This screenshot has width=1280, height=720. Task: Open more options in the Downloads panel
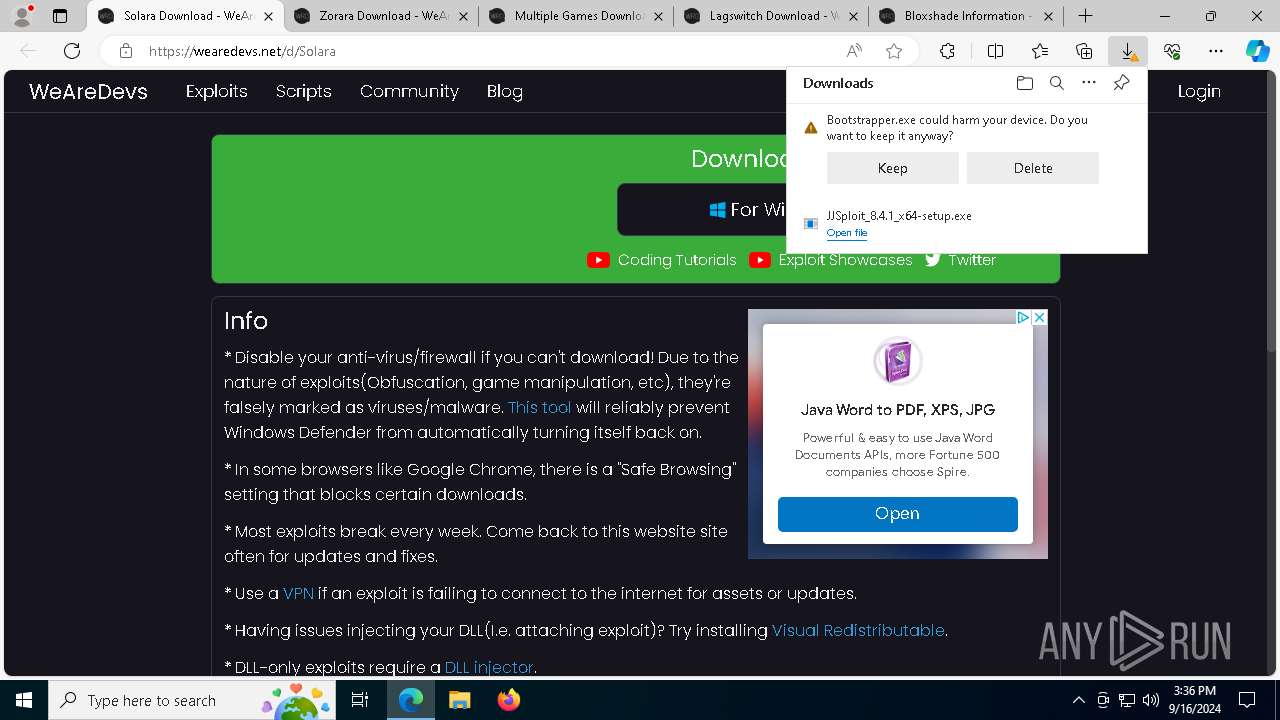(1089, 83)
